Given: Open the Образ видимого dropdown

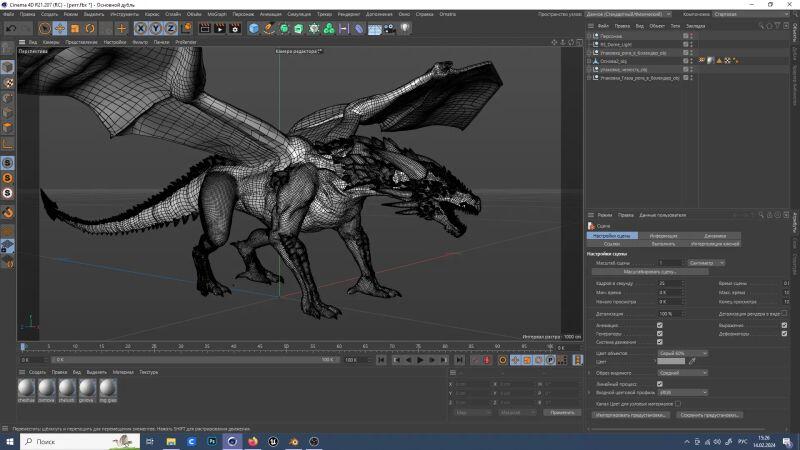Looking at the screenshot, I should point(683,373).
